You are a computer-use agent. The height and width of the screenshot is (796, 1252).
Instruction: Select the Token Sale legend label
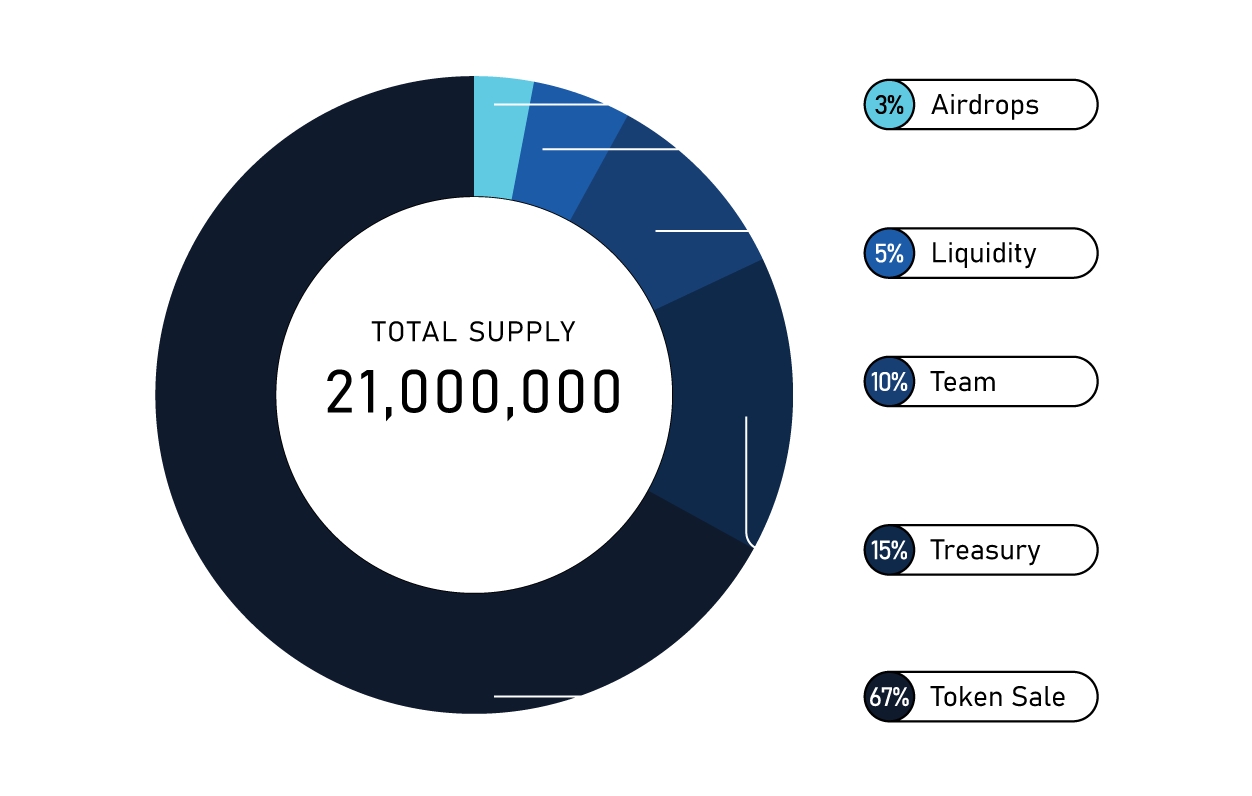click(997, 697)
